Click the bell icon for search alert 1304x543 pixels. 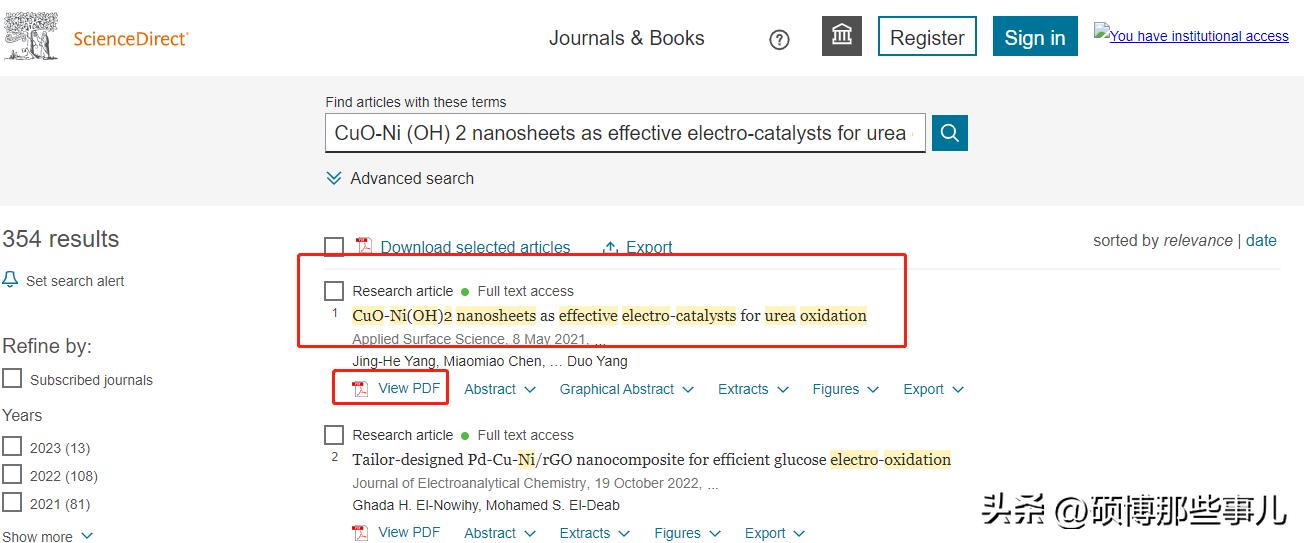[11, 280]
